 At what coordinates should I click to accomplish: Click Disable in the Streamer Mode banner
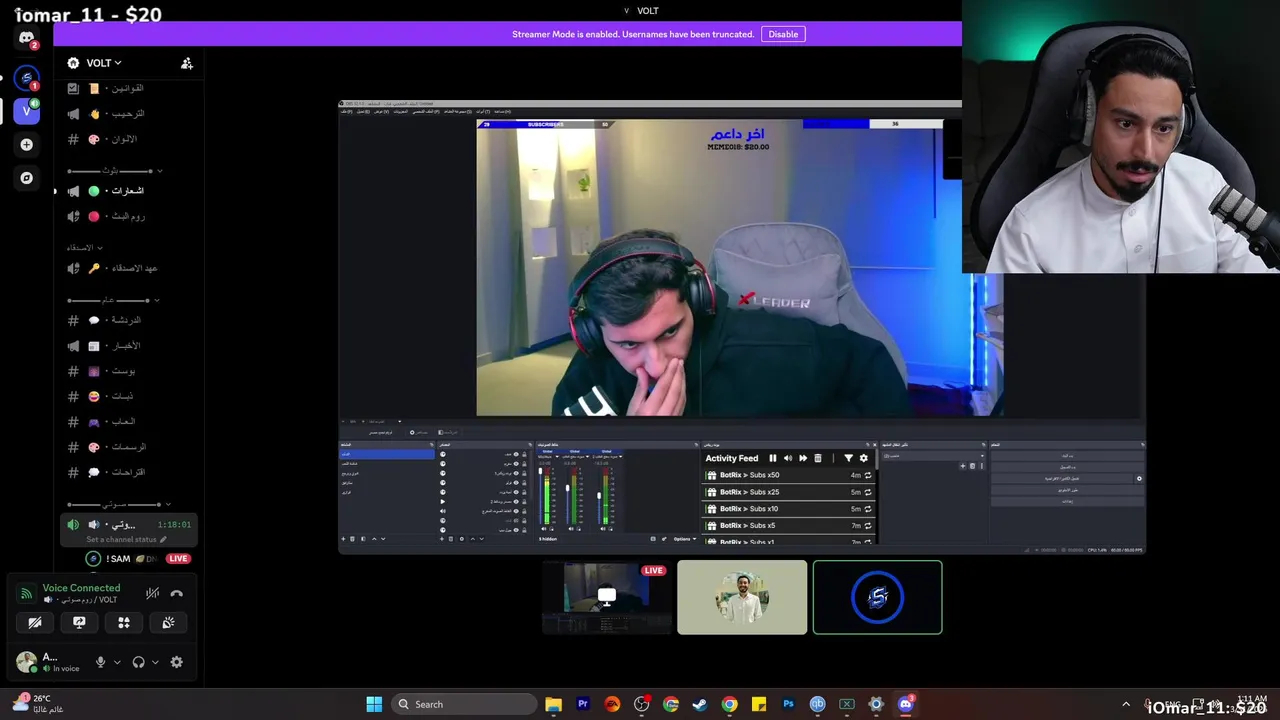pos(783,34)
